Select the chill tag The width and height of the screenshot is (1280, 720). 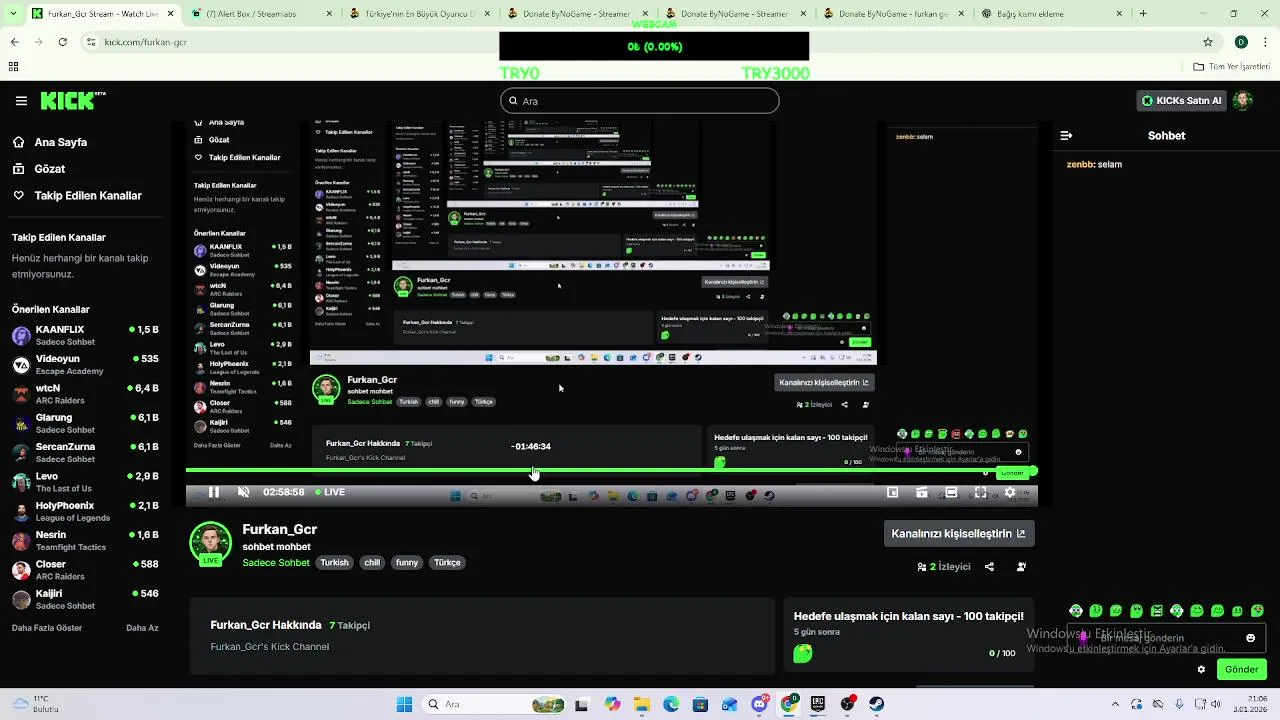372,562
